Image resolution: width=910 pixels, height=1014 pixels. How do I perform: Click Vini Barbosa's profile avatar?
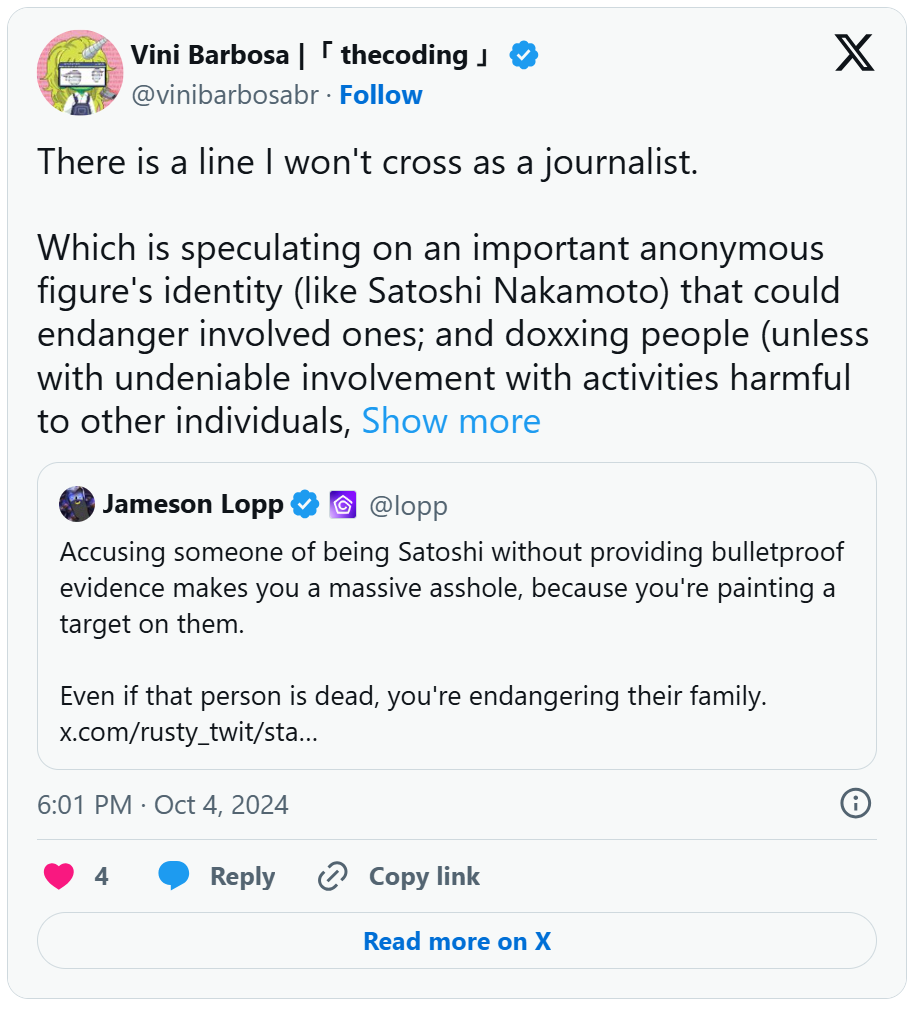pyautogui.click(x=80, y=72)
